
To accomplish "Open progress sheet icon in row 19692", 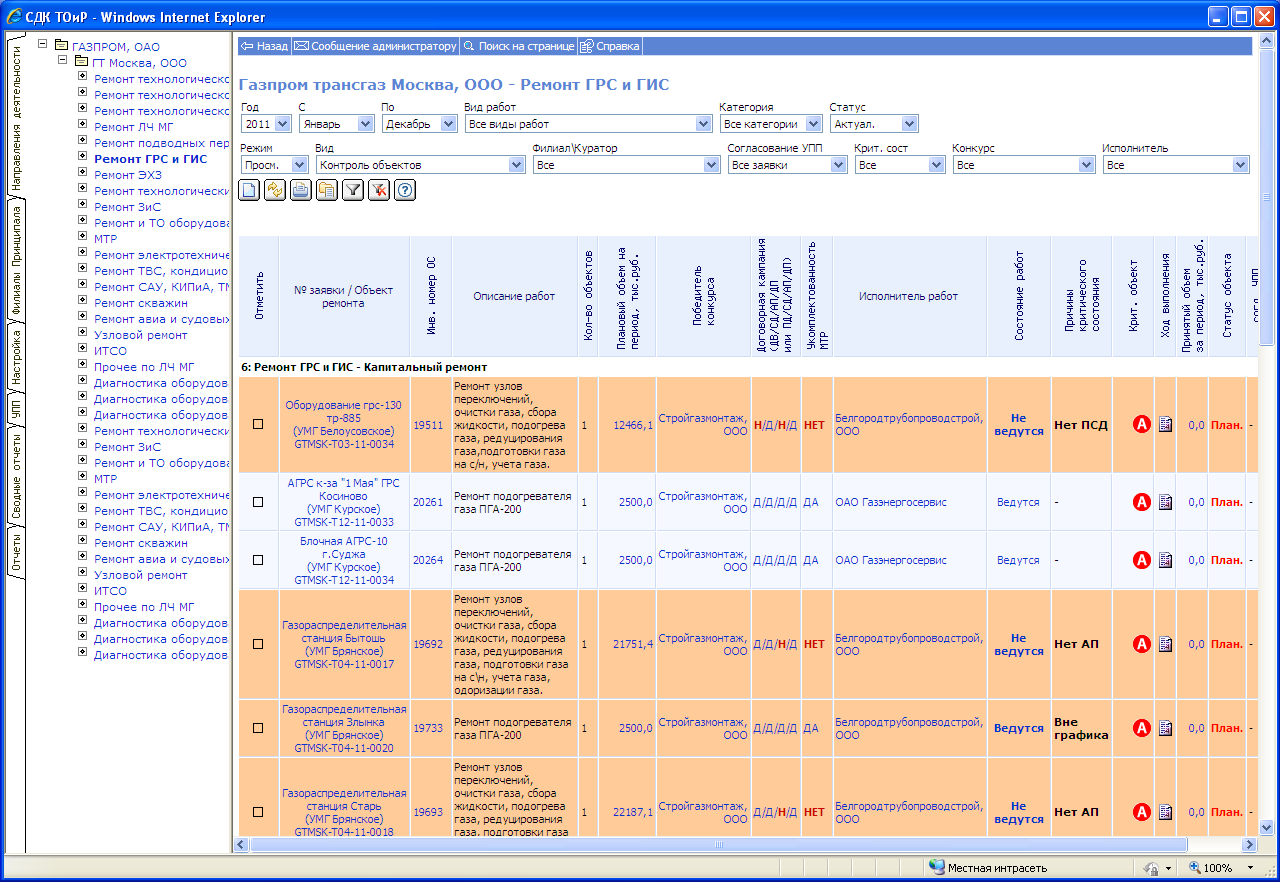I will coord(1165,644).
